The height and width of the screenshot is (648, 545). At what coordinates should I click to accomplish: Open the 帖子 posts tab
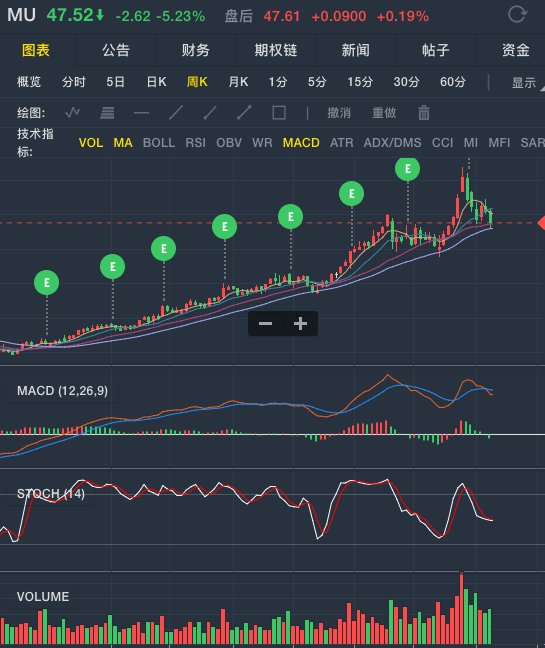click(436, 50)
